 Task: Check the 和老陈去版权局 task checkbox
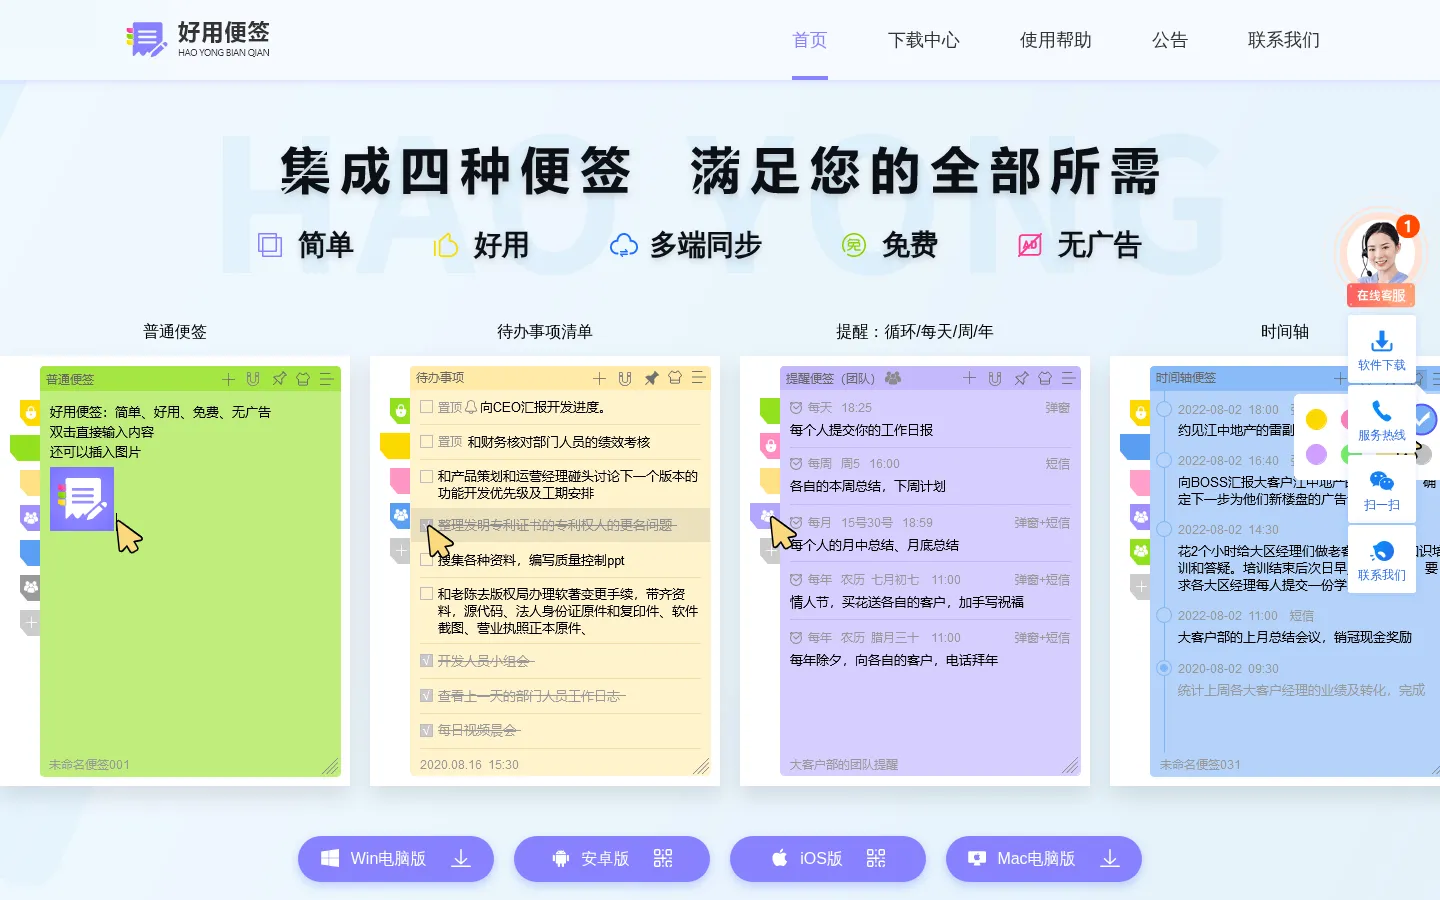426,594
